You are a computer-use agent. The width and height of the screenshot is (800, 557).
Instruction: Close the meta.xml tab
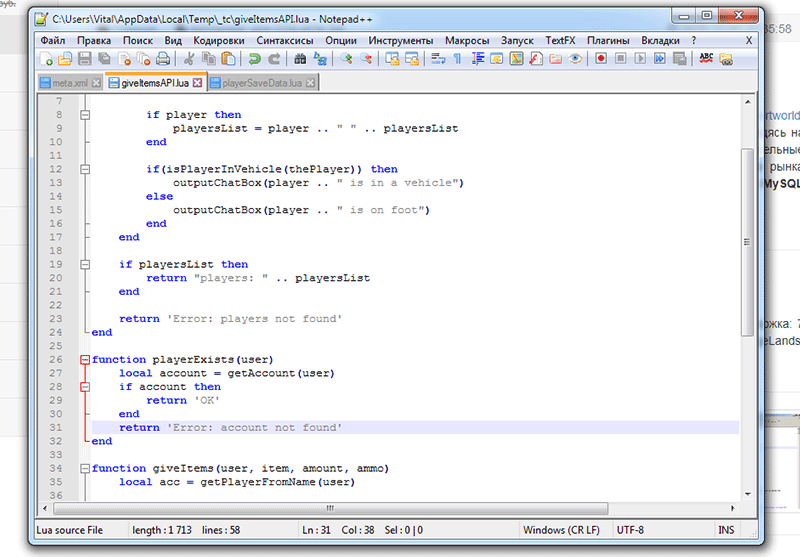95,82
